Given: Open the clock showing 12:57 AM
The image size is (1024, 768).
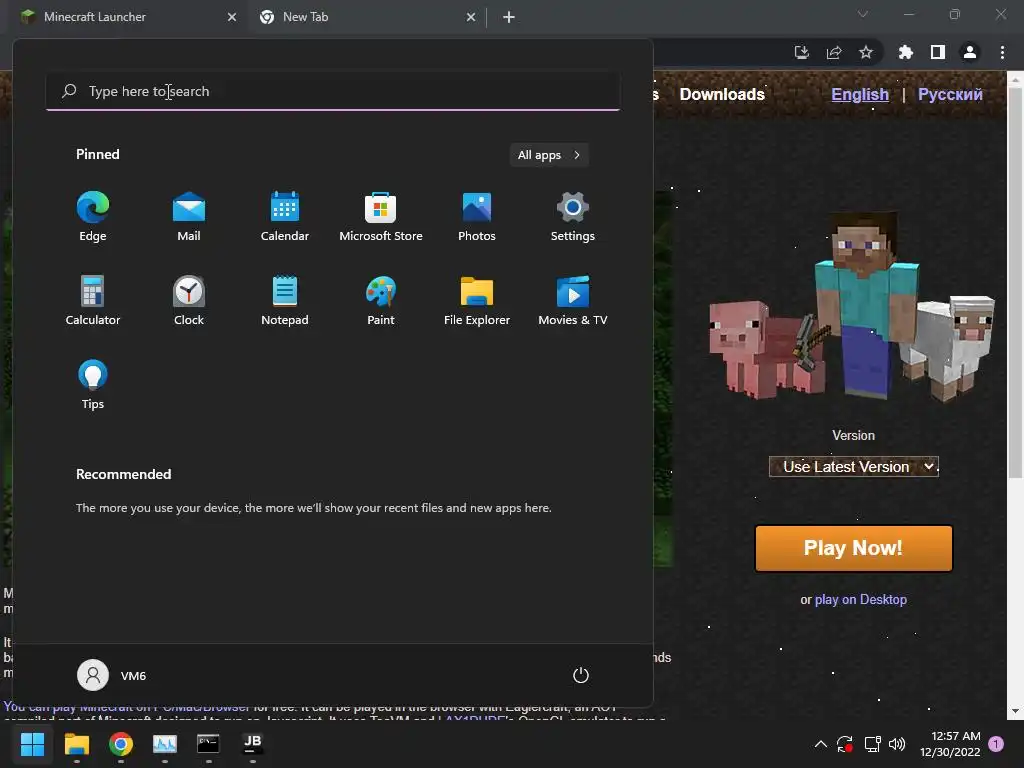Looking at the screenshot, I should pos(950,744).
